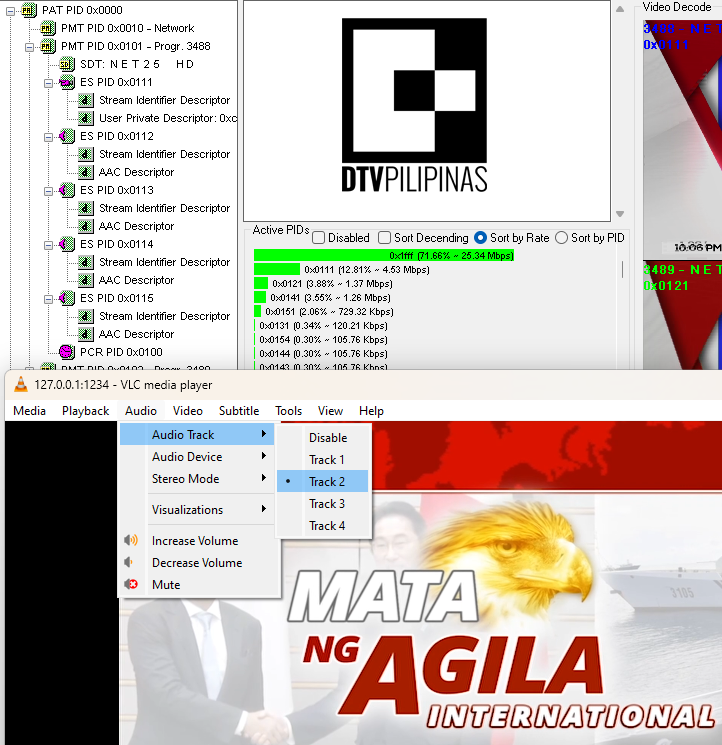Collapse the ES PID 0x0114 node
Image resolution: width=722 pixels, height=745 pixels.
(48, 245)
